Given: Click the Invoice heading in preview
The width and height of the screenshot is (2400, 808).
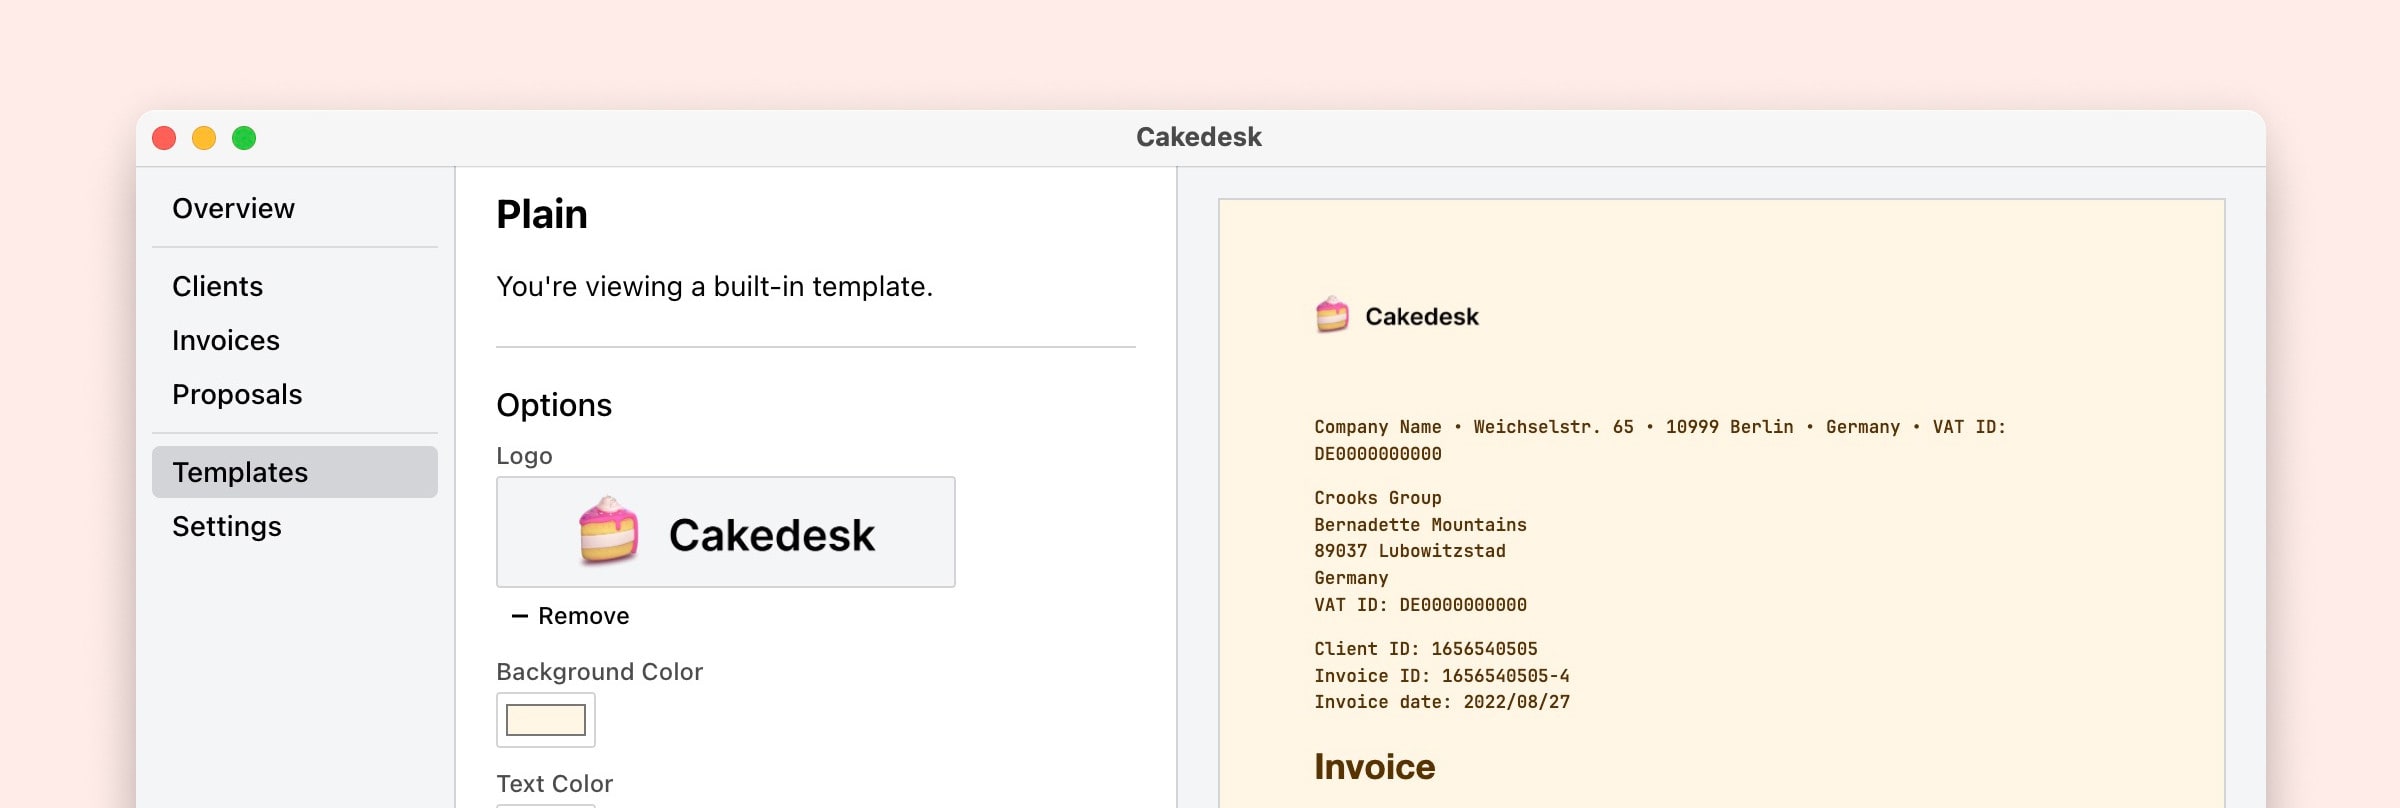Looking at the screenshot, I should (x=1374, y=767).
